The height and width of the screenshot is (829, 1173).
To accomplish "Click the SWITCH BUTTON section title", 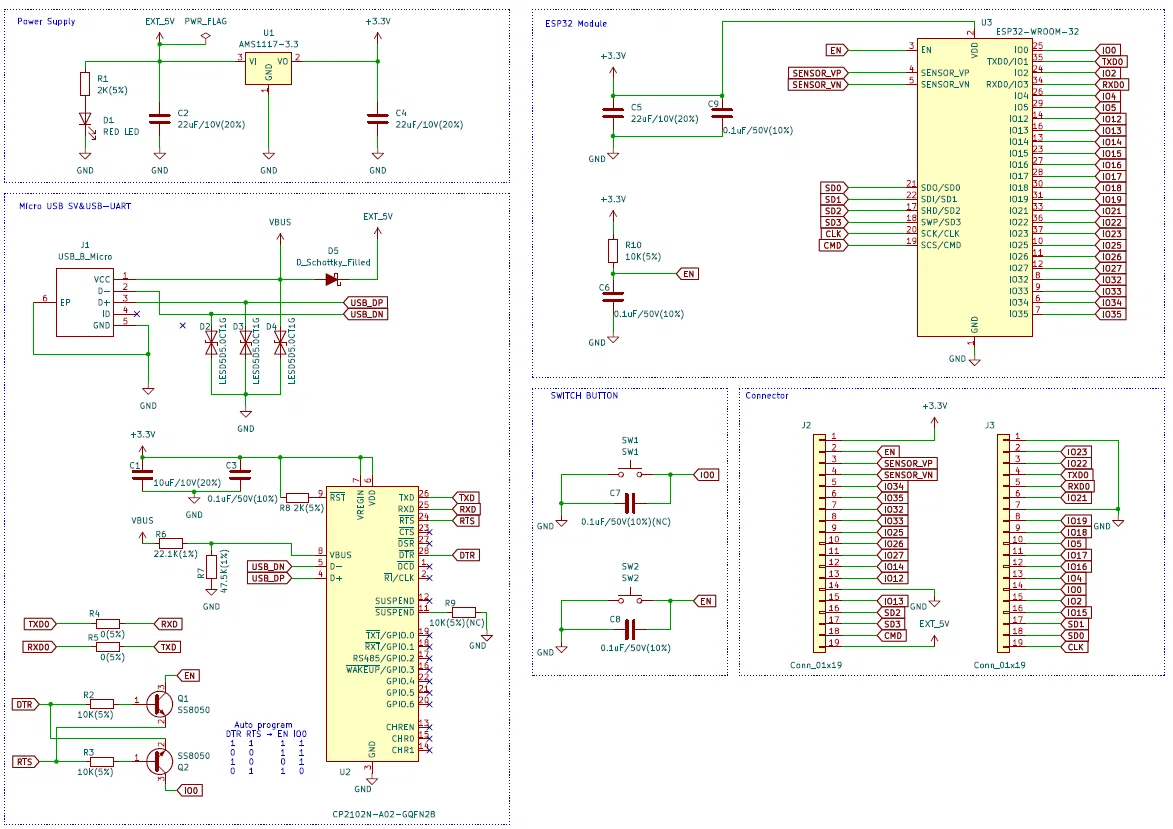I will 584,396.
